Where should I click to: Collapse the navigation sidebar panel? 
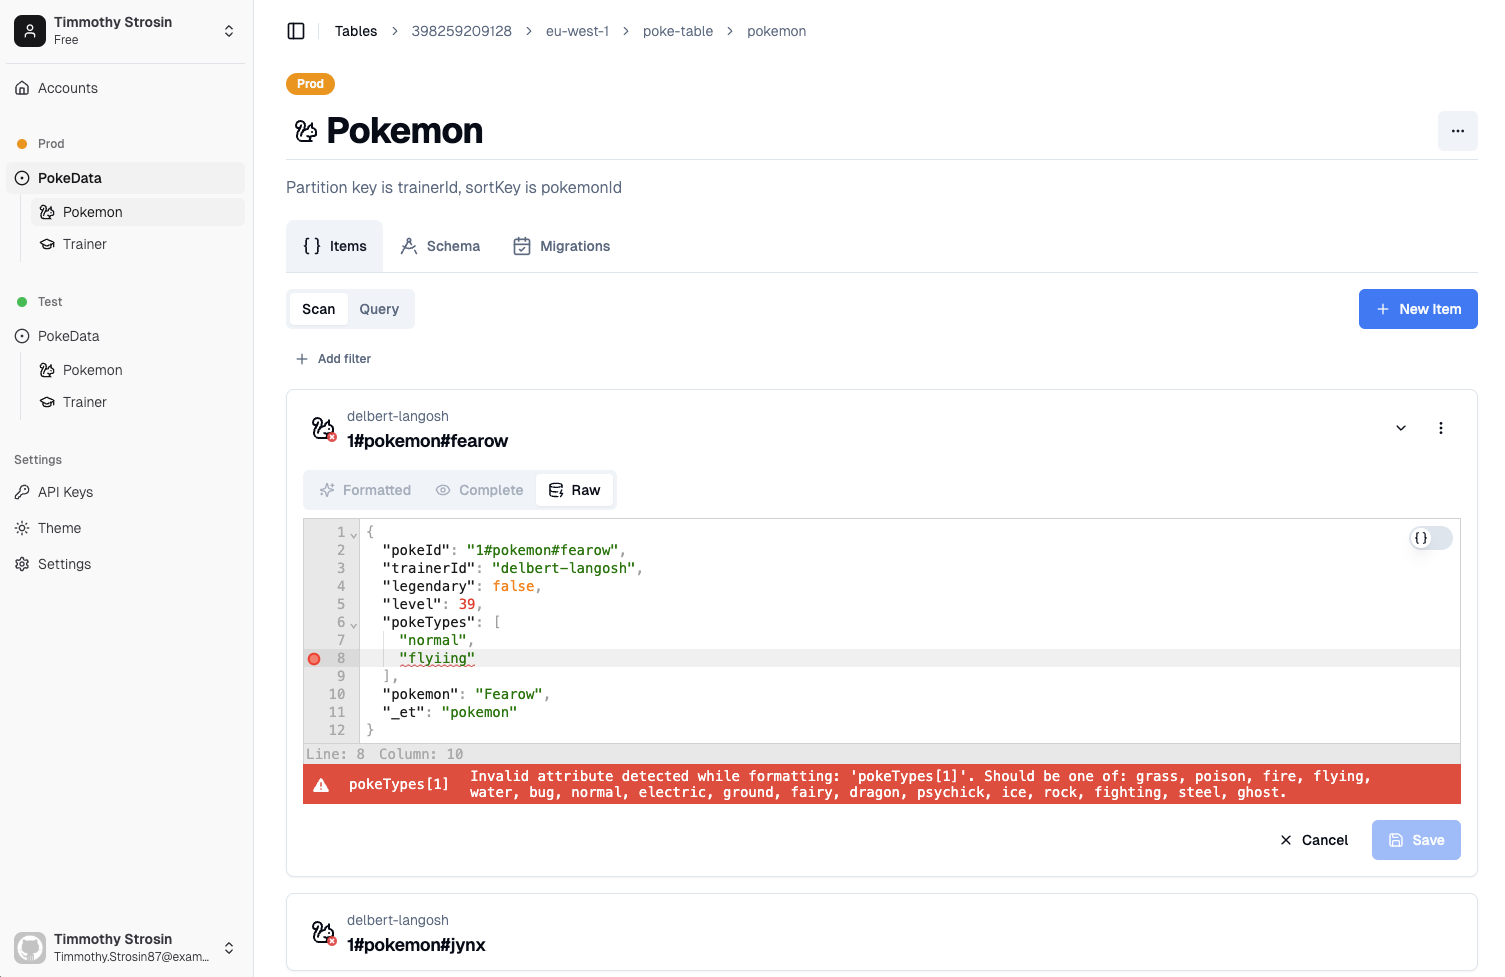coord(296,31)
